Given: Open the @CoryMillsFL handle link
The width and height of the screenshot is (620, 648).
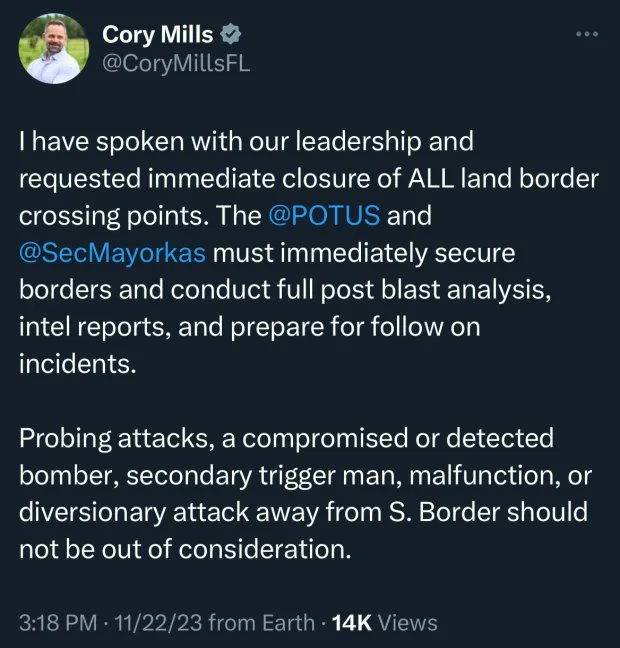Looking at the screenshot, I should pyautogui.click(x=176, y=64).
